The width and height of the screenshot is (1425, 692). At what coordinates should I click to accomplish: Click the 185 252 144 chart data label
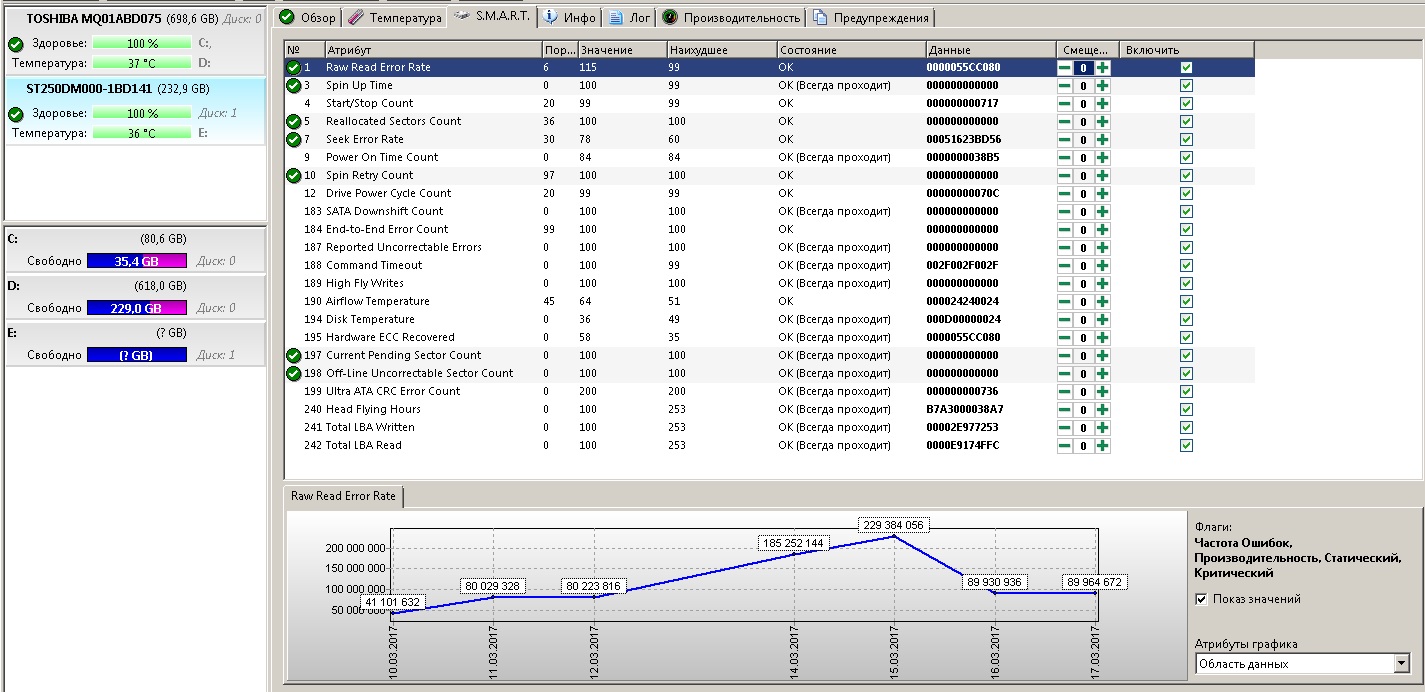[x=793, y=543]
